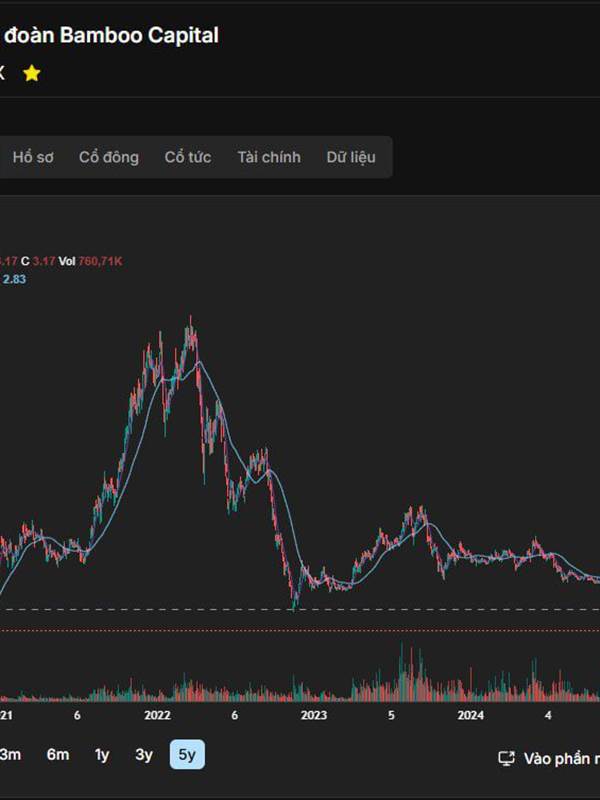Click the closing price C 3.17
This screenshot has width=600, height=800.
coord(38,261)
